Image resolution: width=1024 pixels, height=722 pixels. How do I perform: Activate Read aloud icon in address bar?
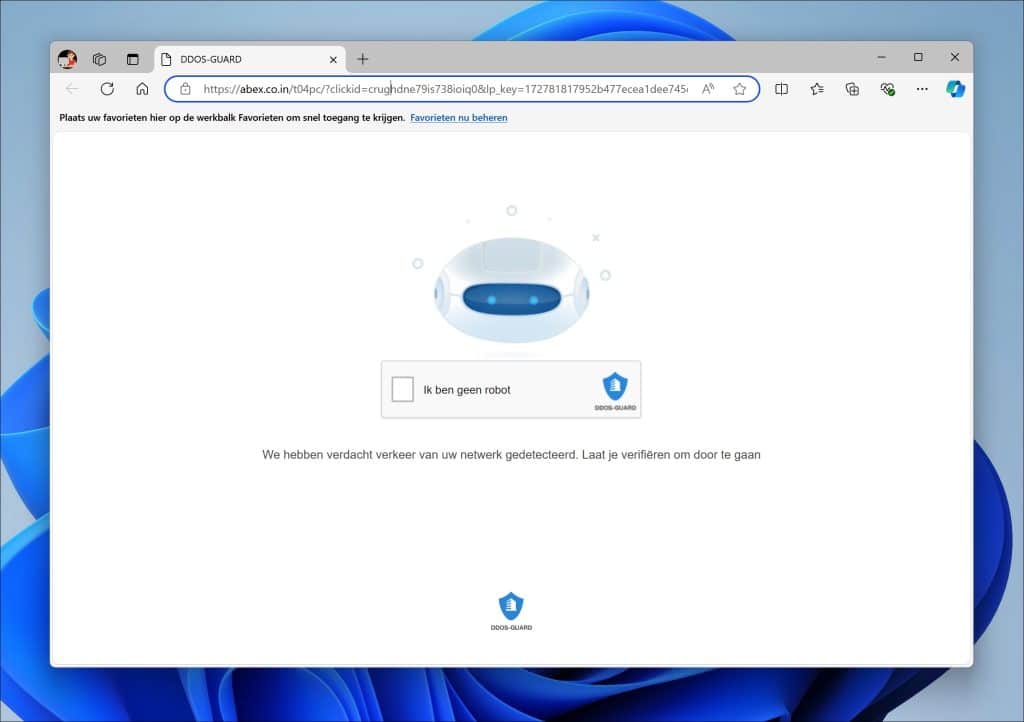pos(708,89)
